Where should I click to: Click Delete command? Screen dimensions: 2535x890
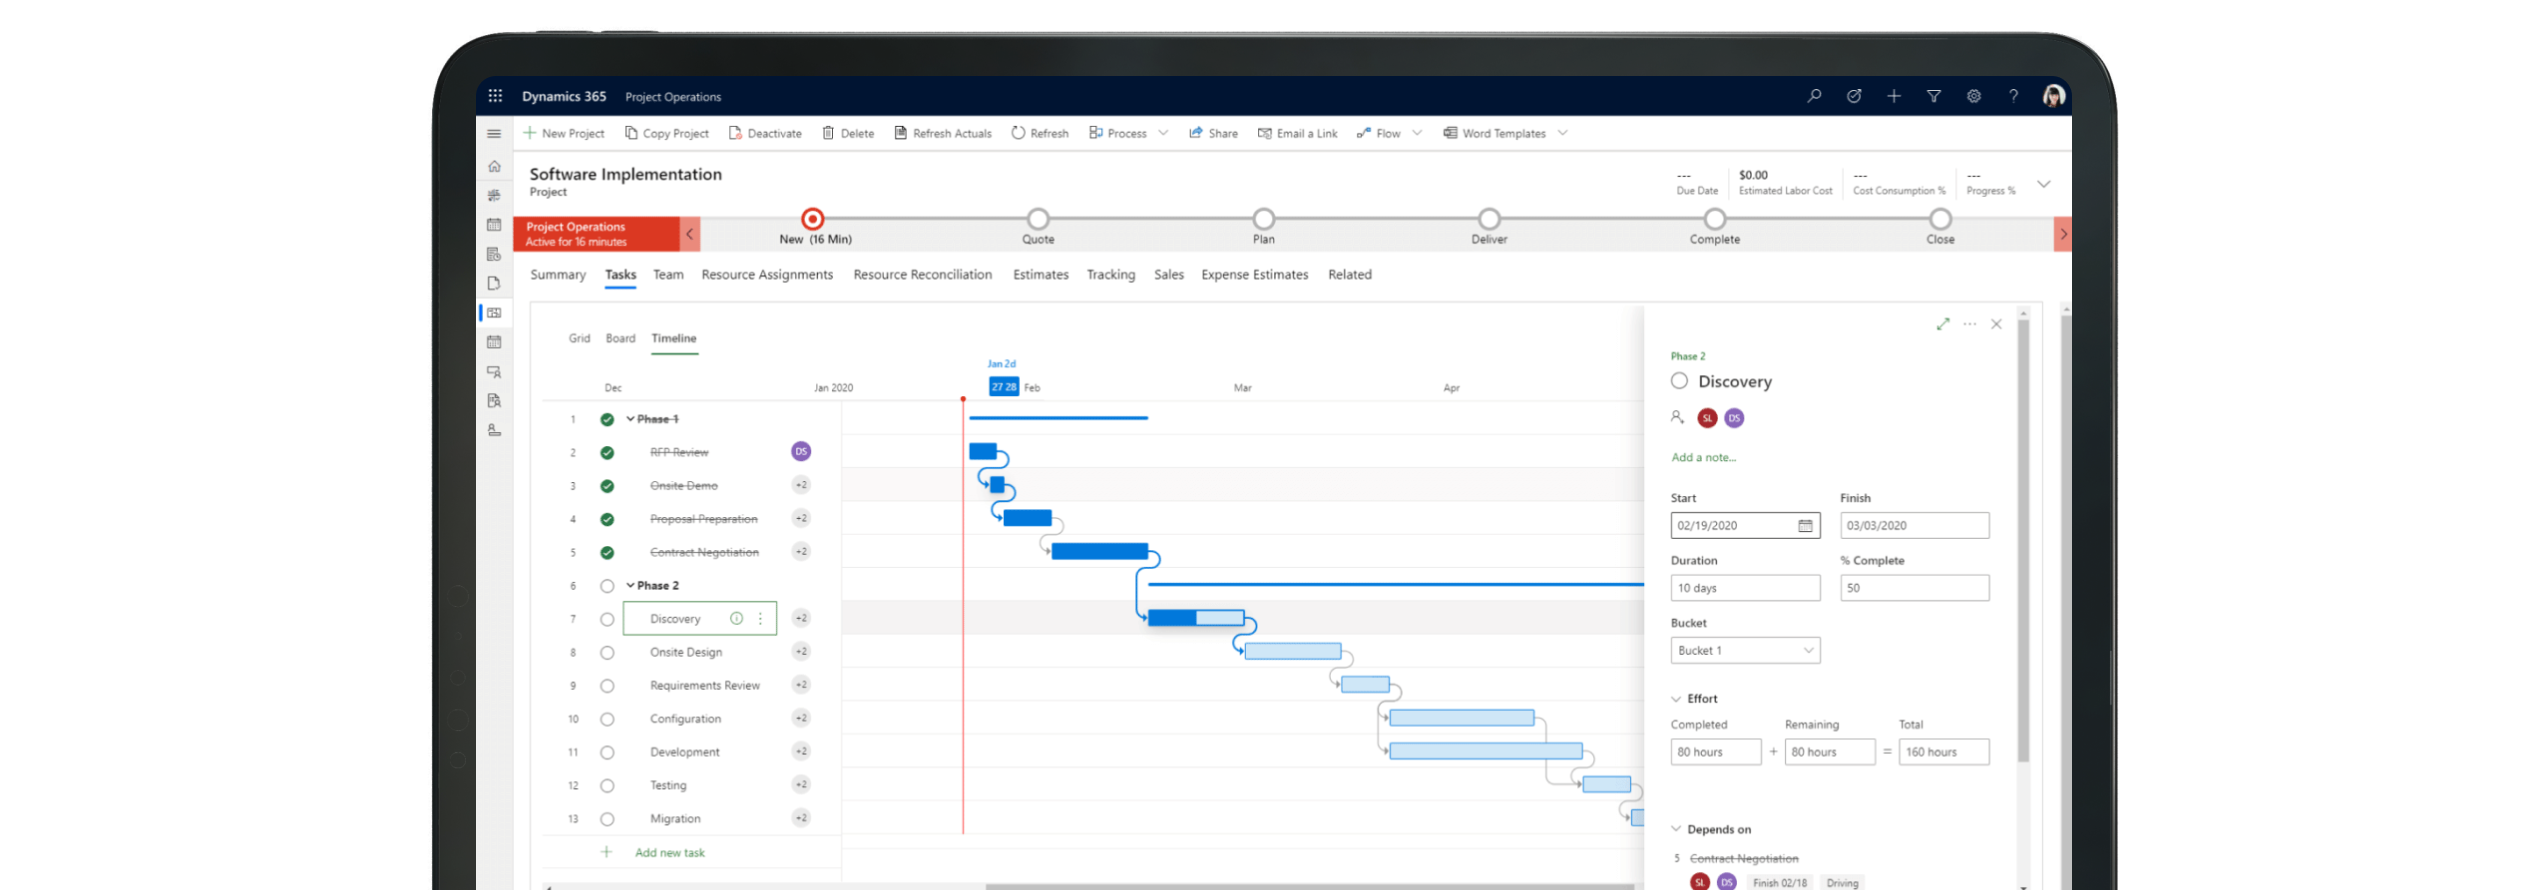(848, 133)
